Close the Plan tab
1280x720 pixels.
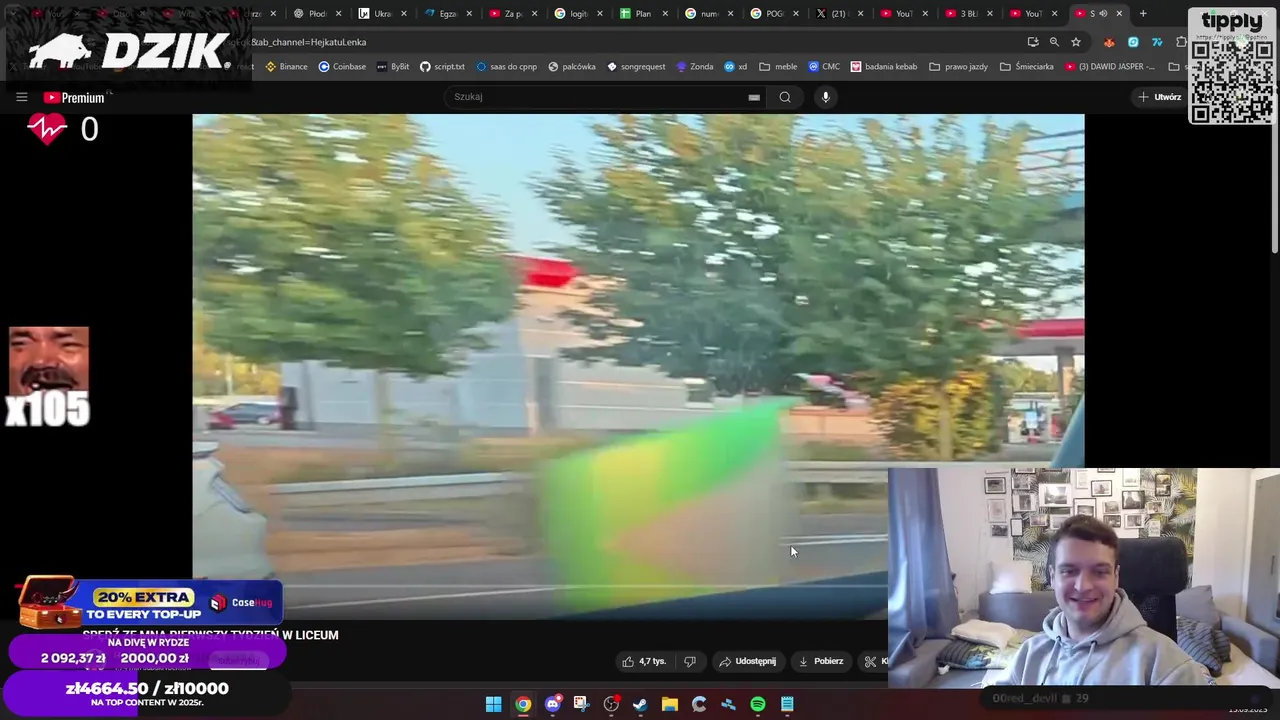pos(665,14)
